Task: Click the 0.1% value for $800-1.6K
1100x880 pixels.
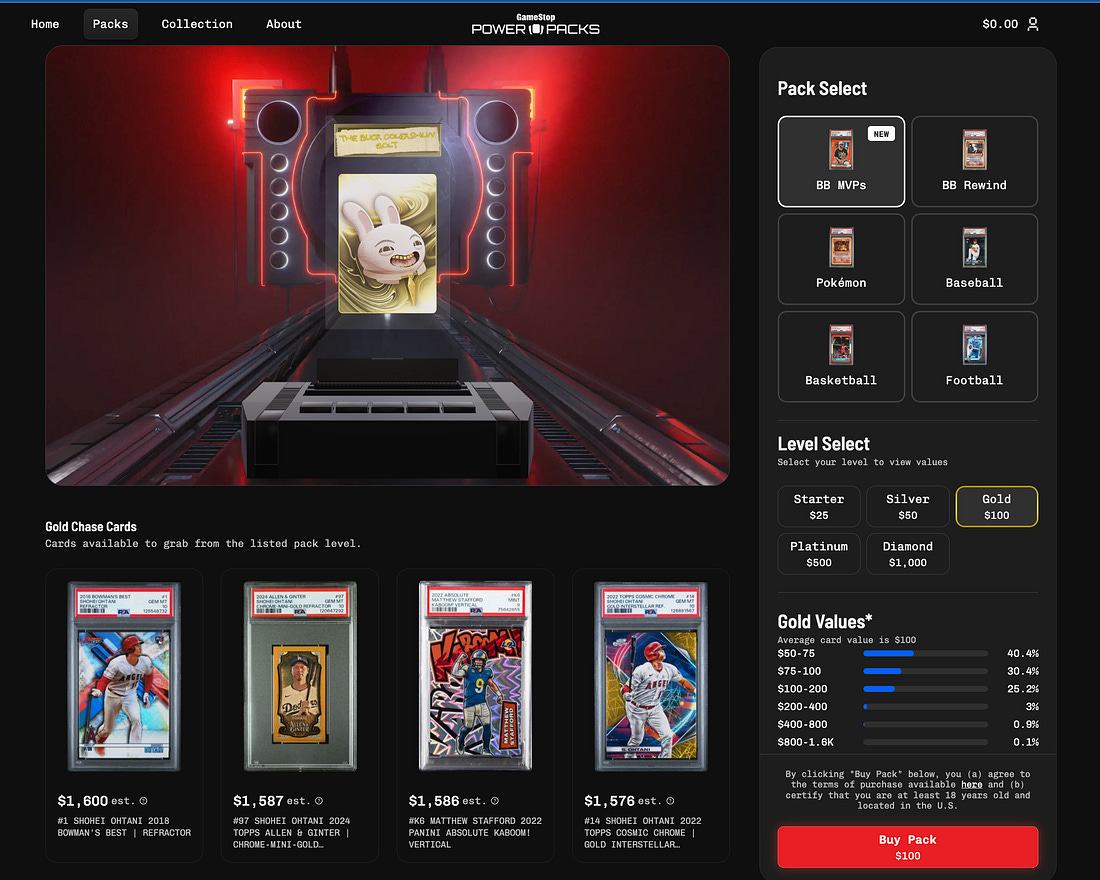Action: pyautogui.click(x=1026, y=742)
